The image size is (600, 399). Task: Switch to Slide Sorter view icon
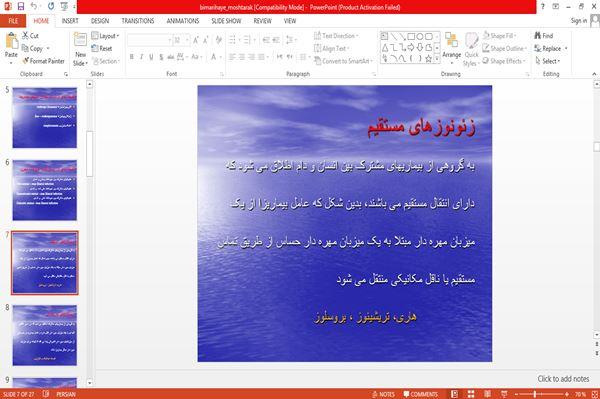click(x=471, y=394)
